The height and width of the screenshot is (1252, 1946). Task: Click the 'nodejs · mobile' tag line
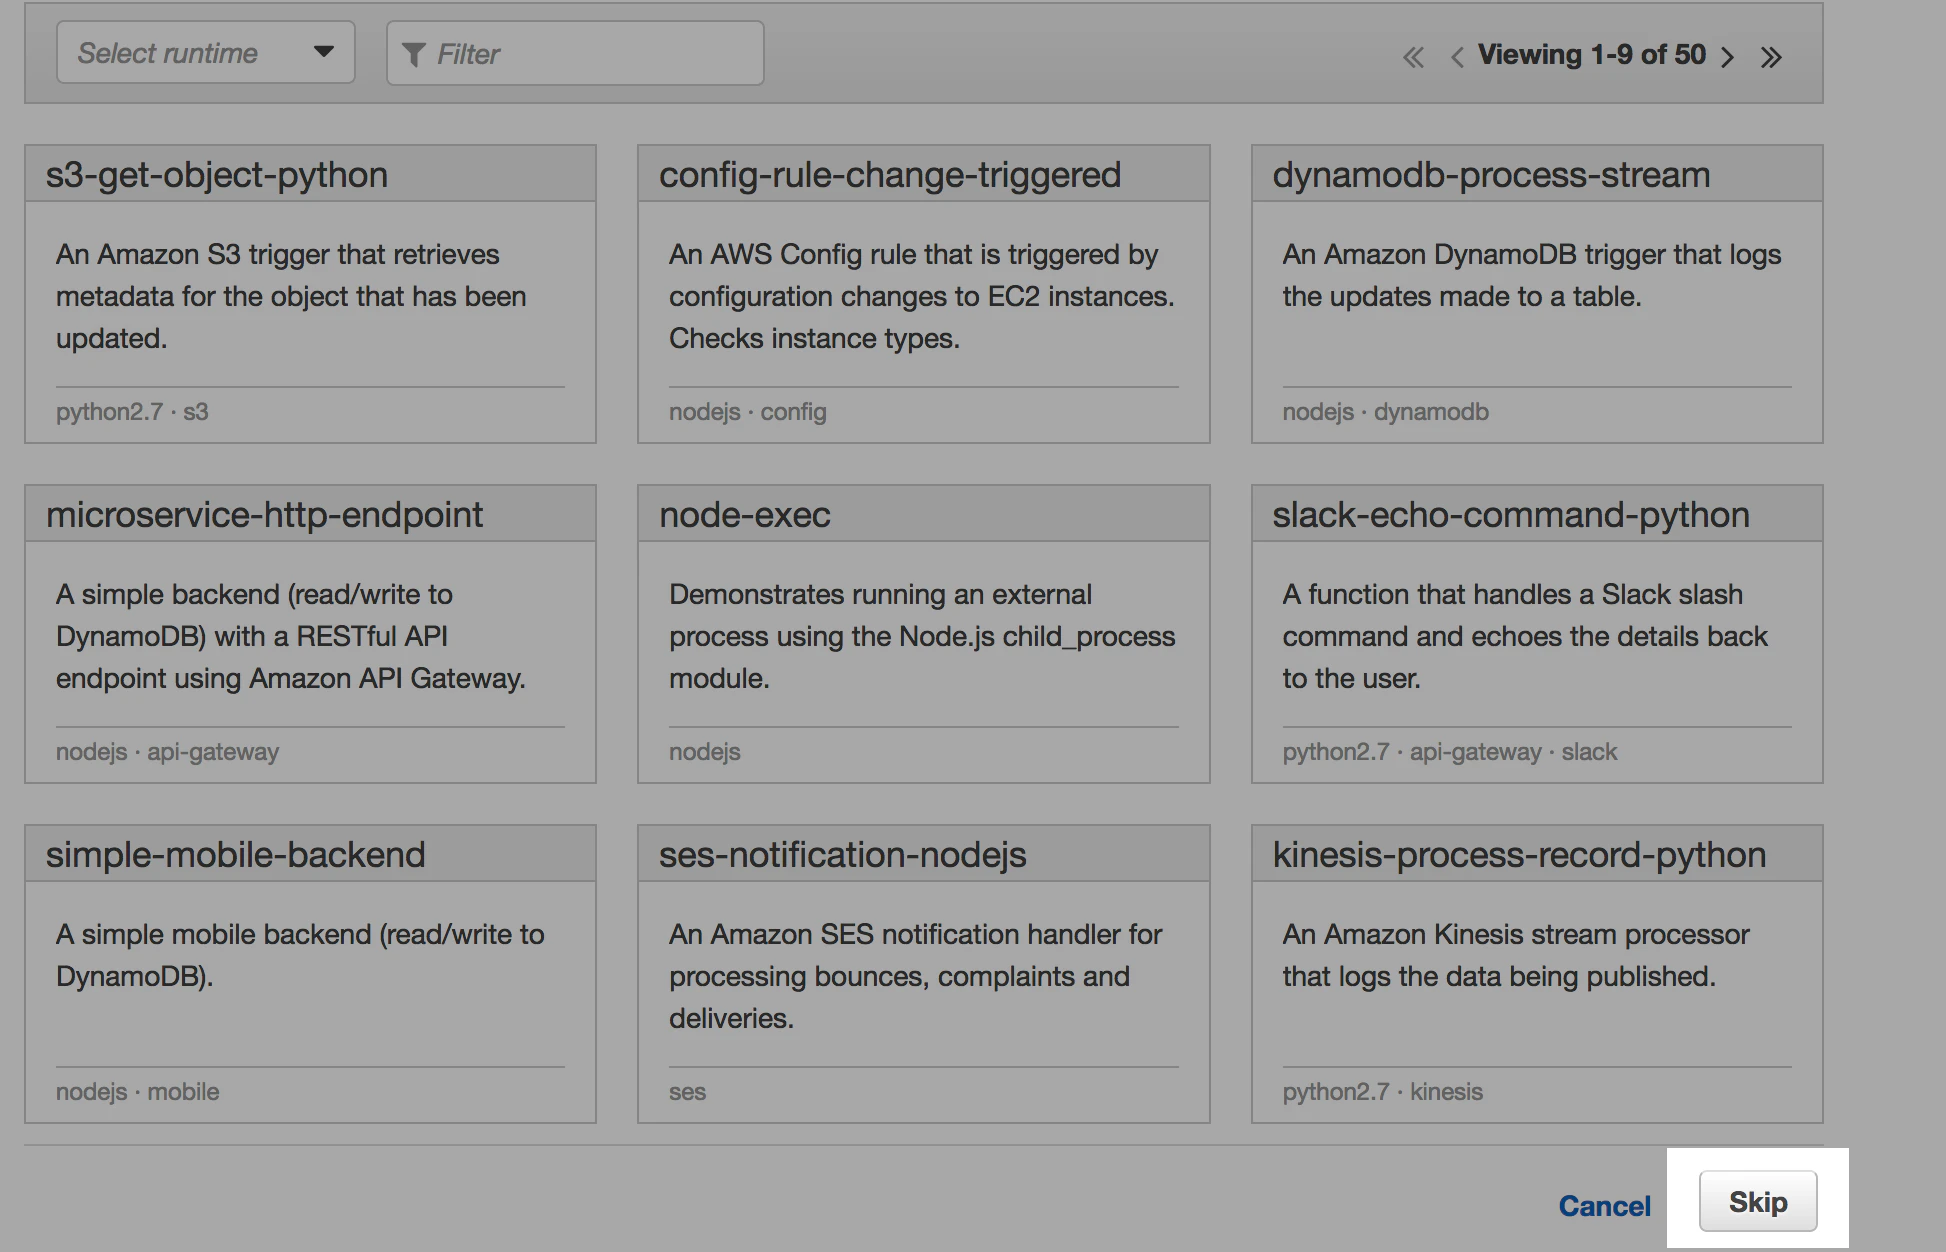[137, 1092]
